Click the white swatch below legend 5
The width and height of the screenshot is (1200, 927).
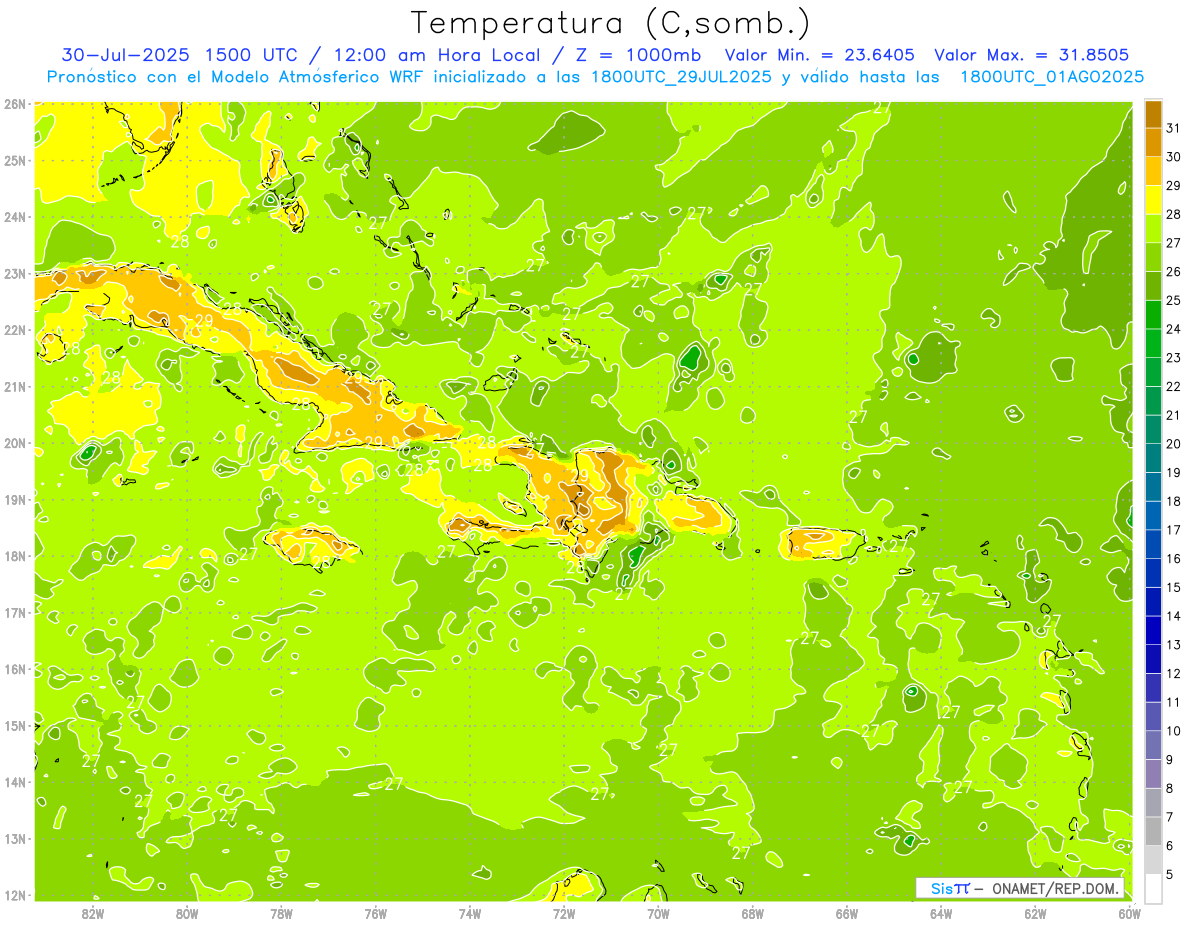[1153, 888]
